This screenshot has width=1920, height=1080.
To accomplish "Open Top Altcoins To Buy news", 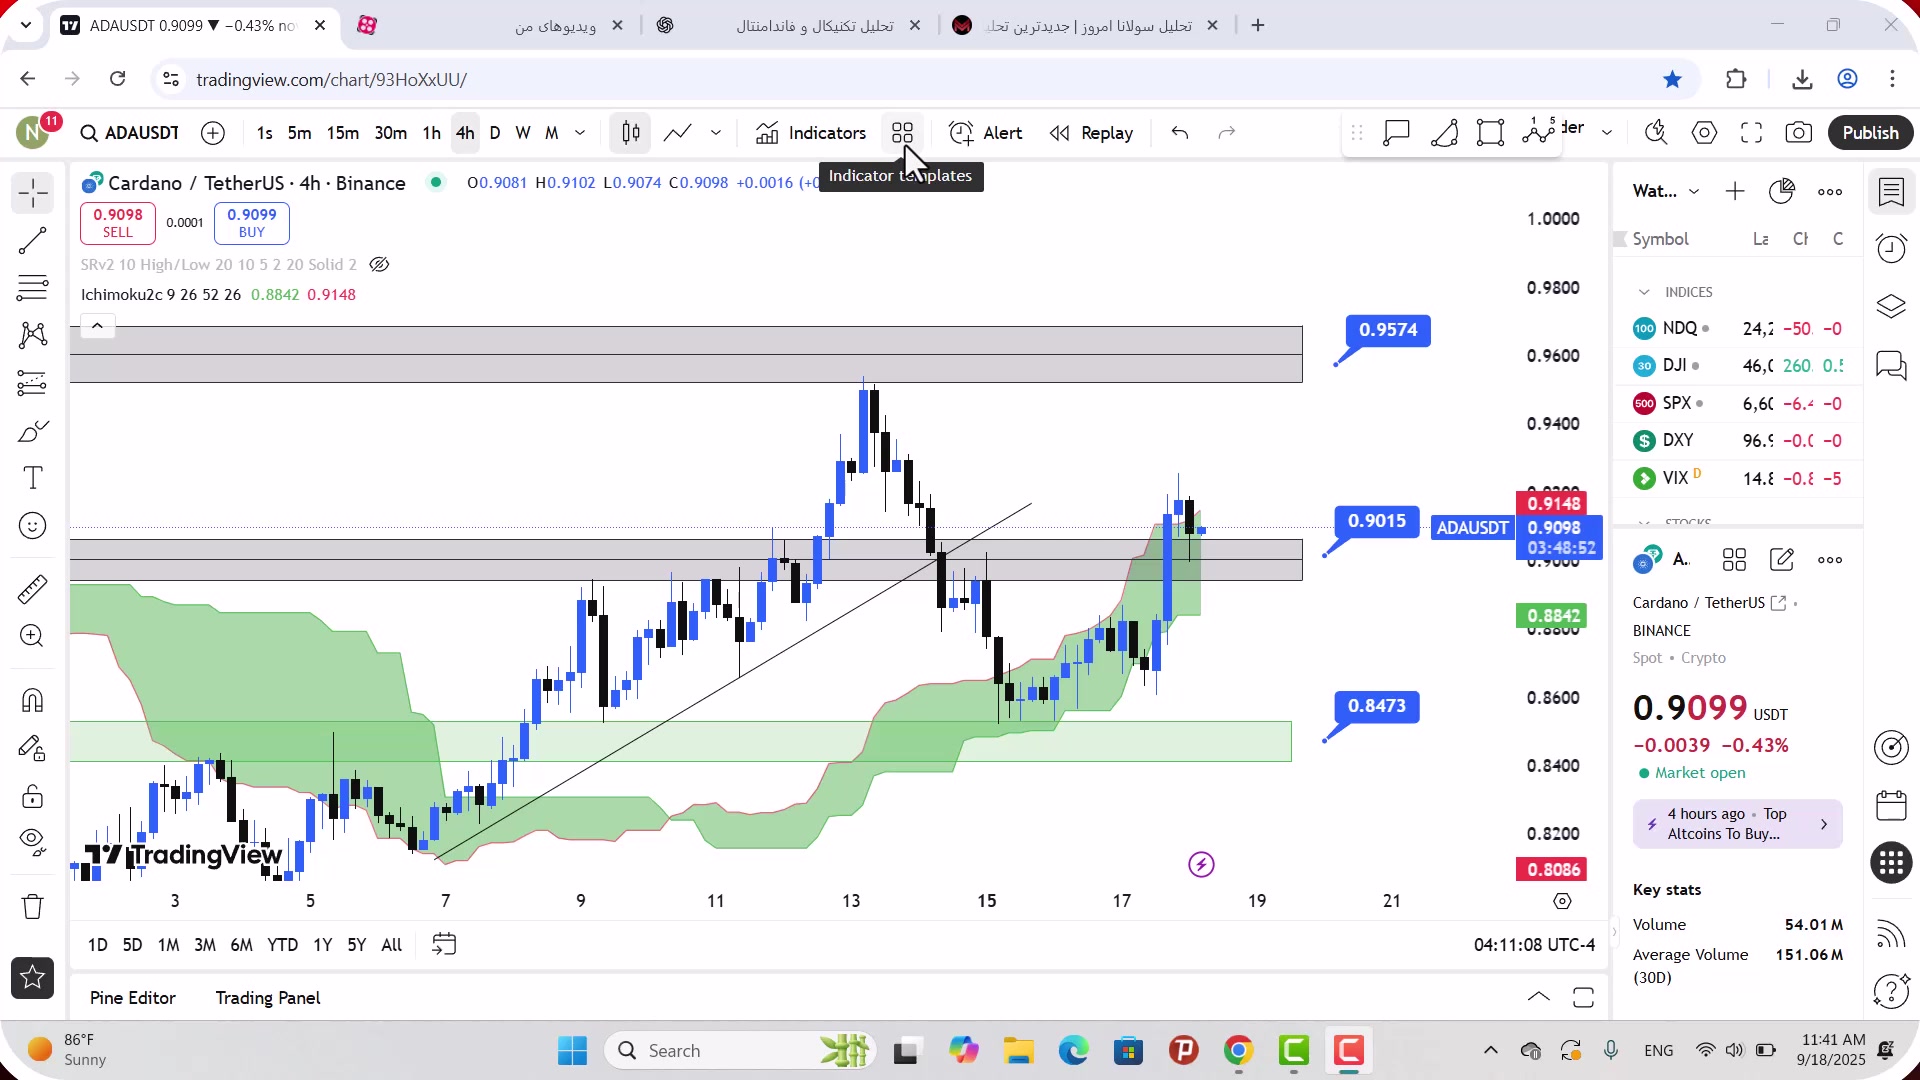I will (x=1738, y=824).
